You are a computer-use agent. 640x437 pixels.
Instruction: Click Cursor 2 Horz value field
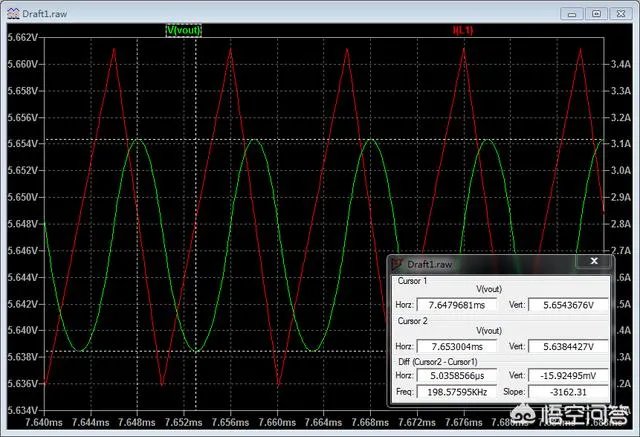coord(459,347)
